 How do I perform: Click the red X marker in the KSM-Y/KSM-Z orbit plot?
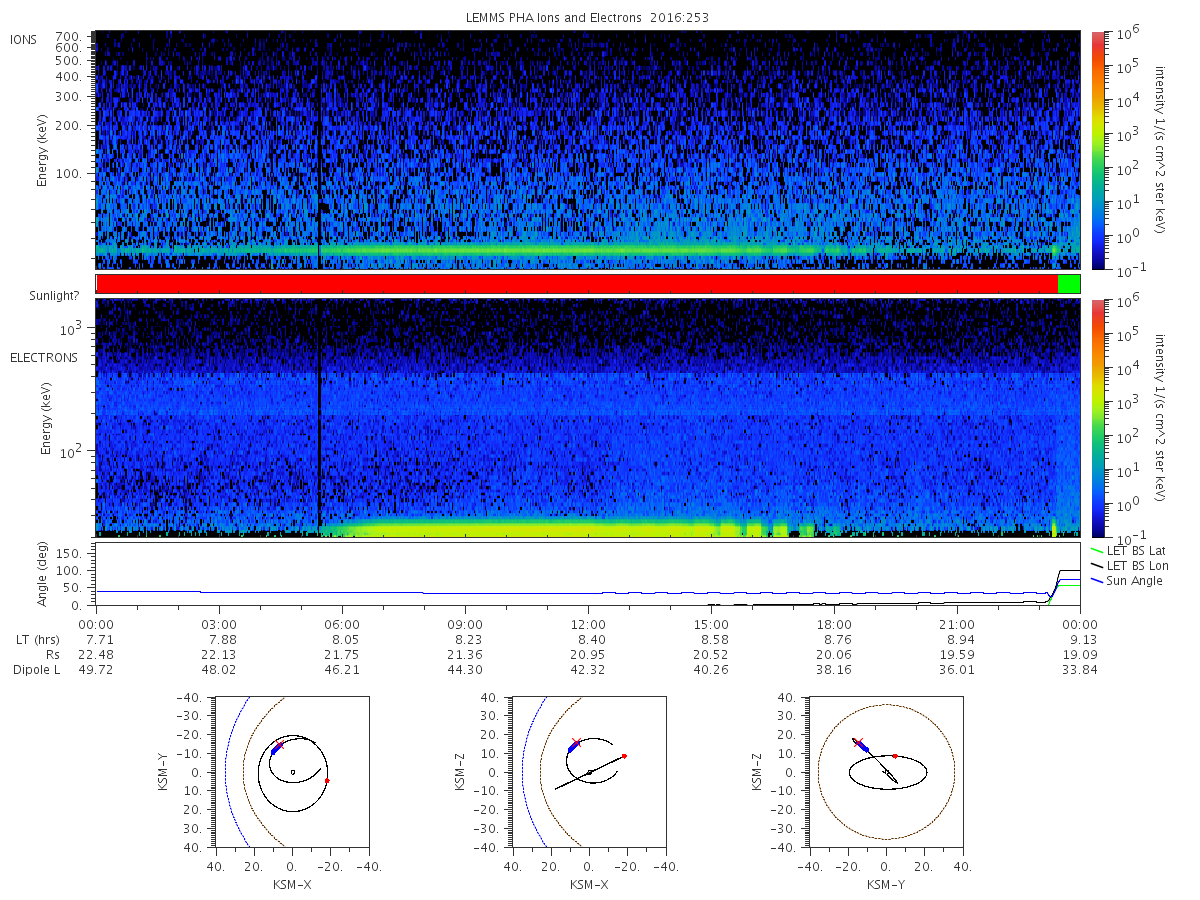(857, 743)
